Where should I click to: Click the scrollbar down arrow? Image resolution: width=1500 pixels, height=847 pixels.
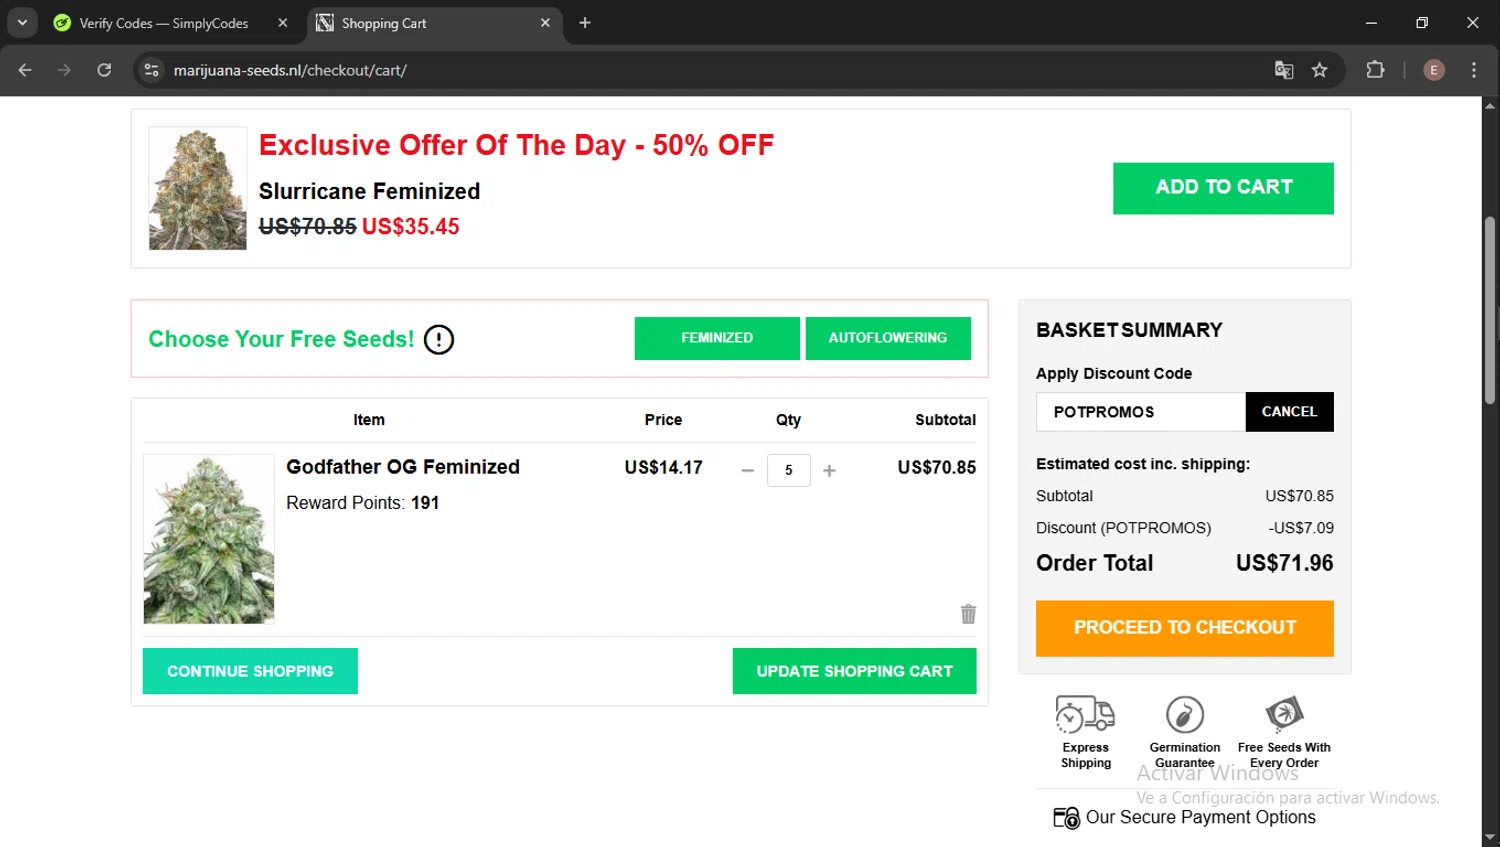1490,838
